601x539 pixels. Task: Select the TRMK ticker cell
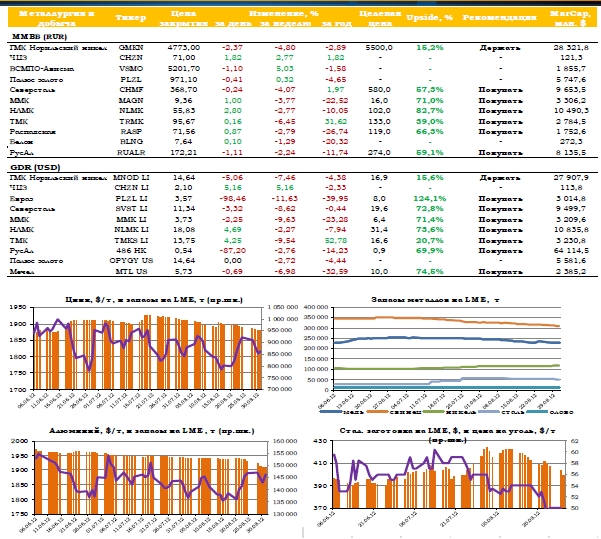[x=131, y=122]
